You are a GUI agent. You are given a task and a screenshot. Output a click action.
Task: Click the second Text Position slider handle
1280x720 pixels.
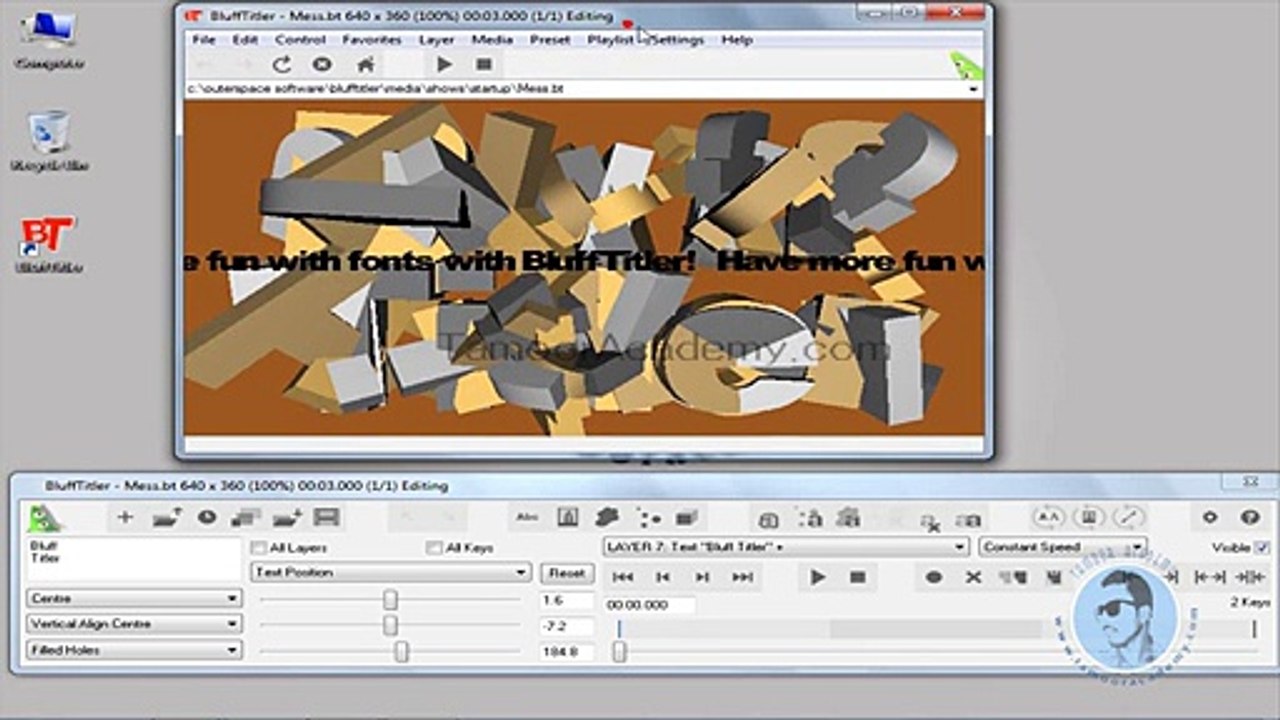(x=390, y=625)
